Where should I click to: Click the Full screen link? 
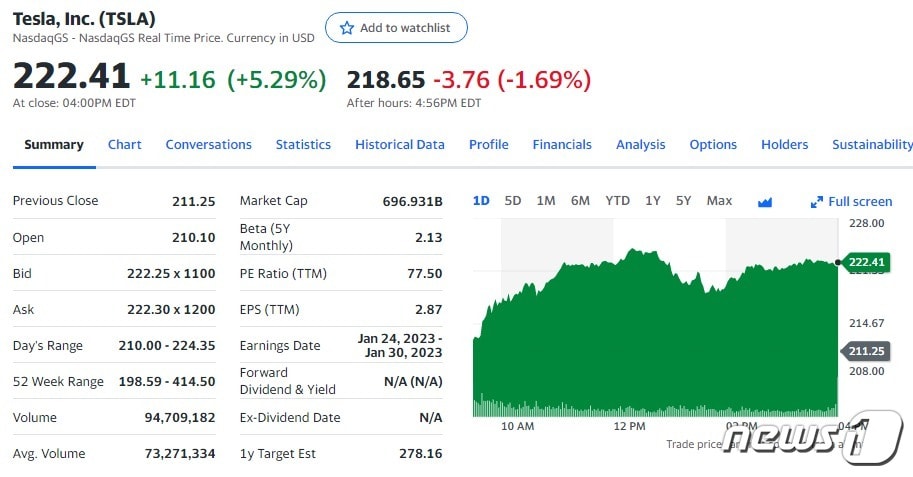(x=860, y=201)
